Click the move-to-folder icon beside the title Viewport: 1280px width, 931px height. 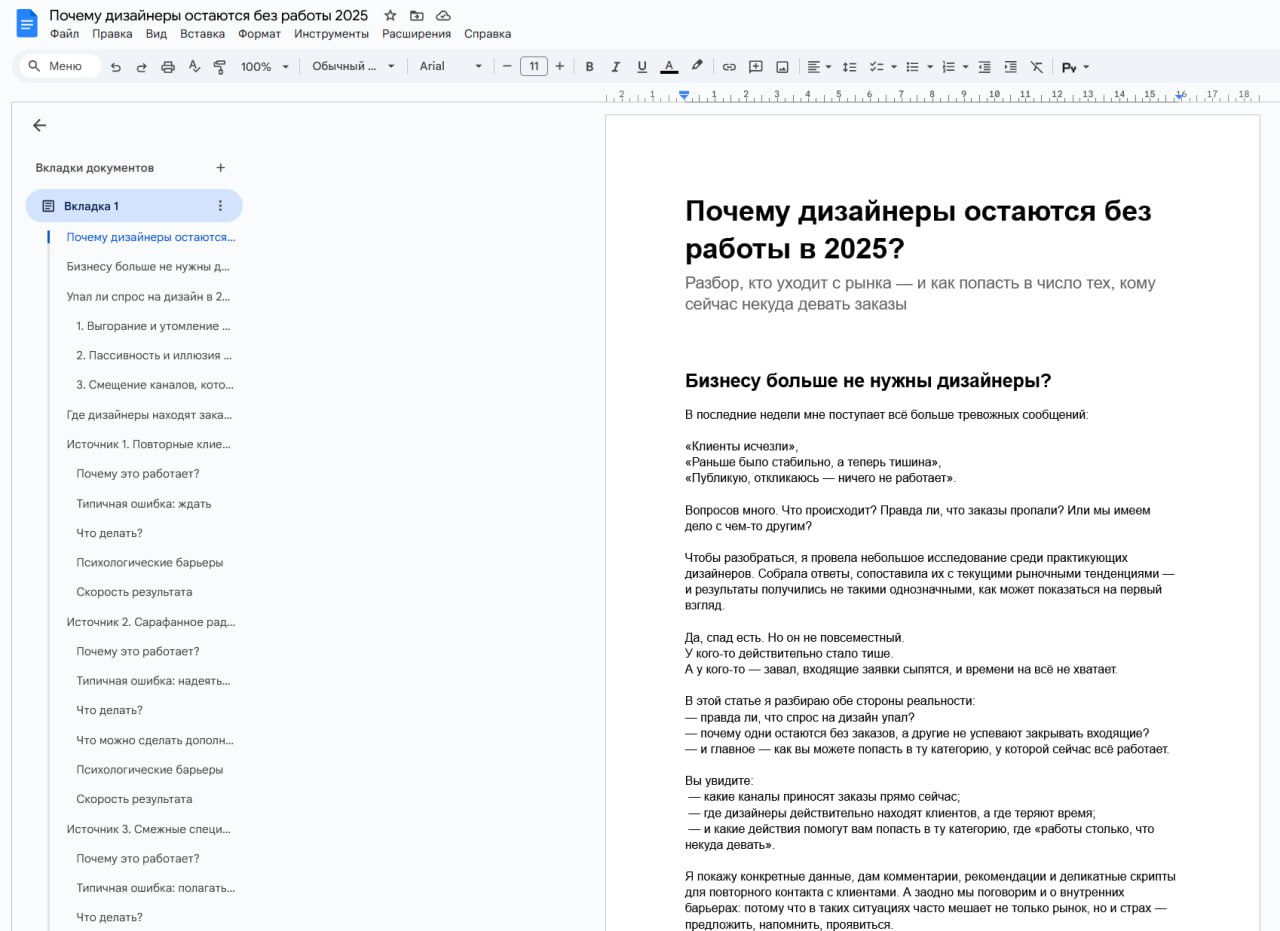tap(417, 16)
